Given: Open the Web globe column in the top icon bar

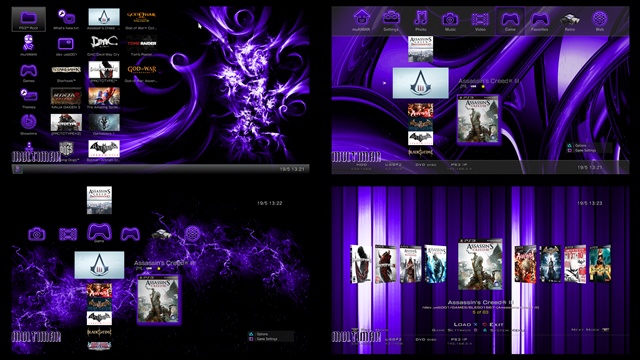Looking at the screenshot, I should pyautogui.click(x=600, y=19).
